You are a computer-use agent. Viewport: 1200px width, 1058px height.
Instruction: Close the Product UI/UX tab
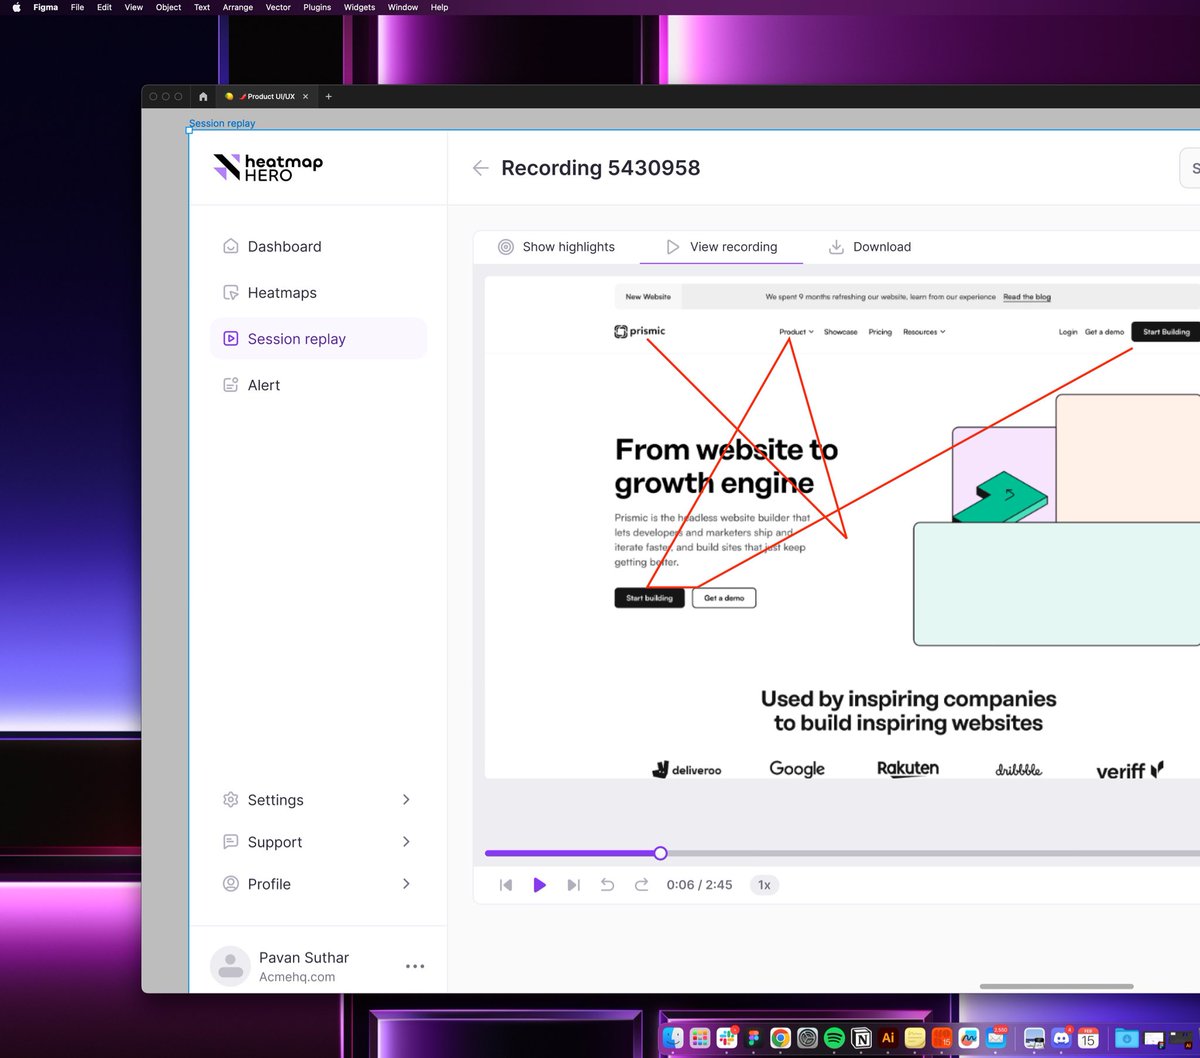pos(305,97)
